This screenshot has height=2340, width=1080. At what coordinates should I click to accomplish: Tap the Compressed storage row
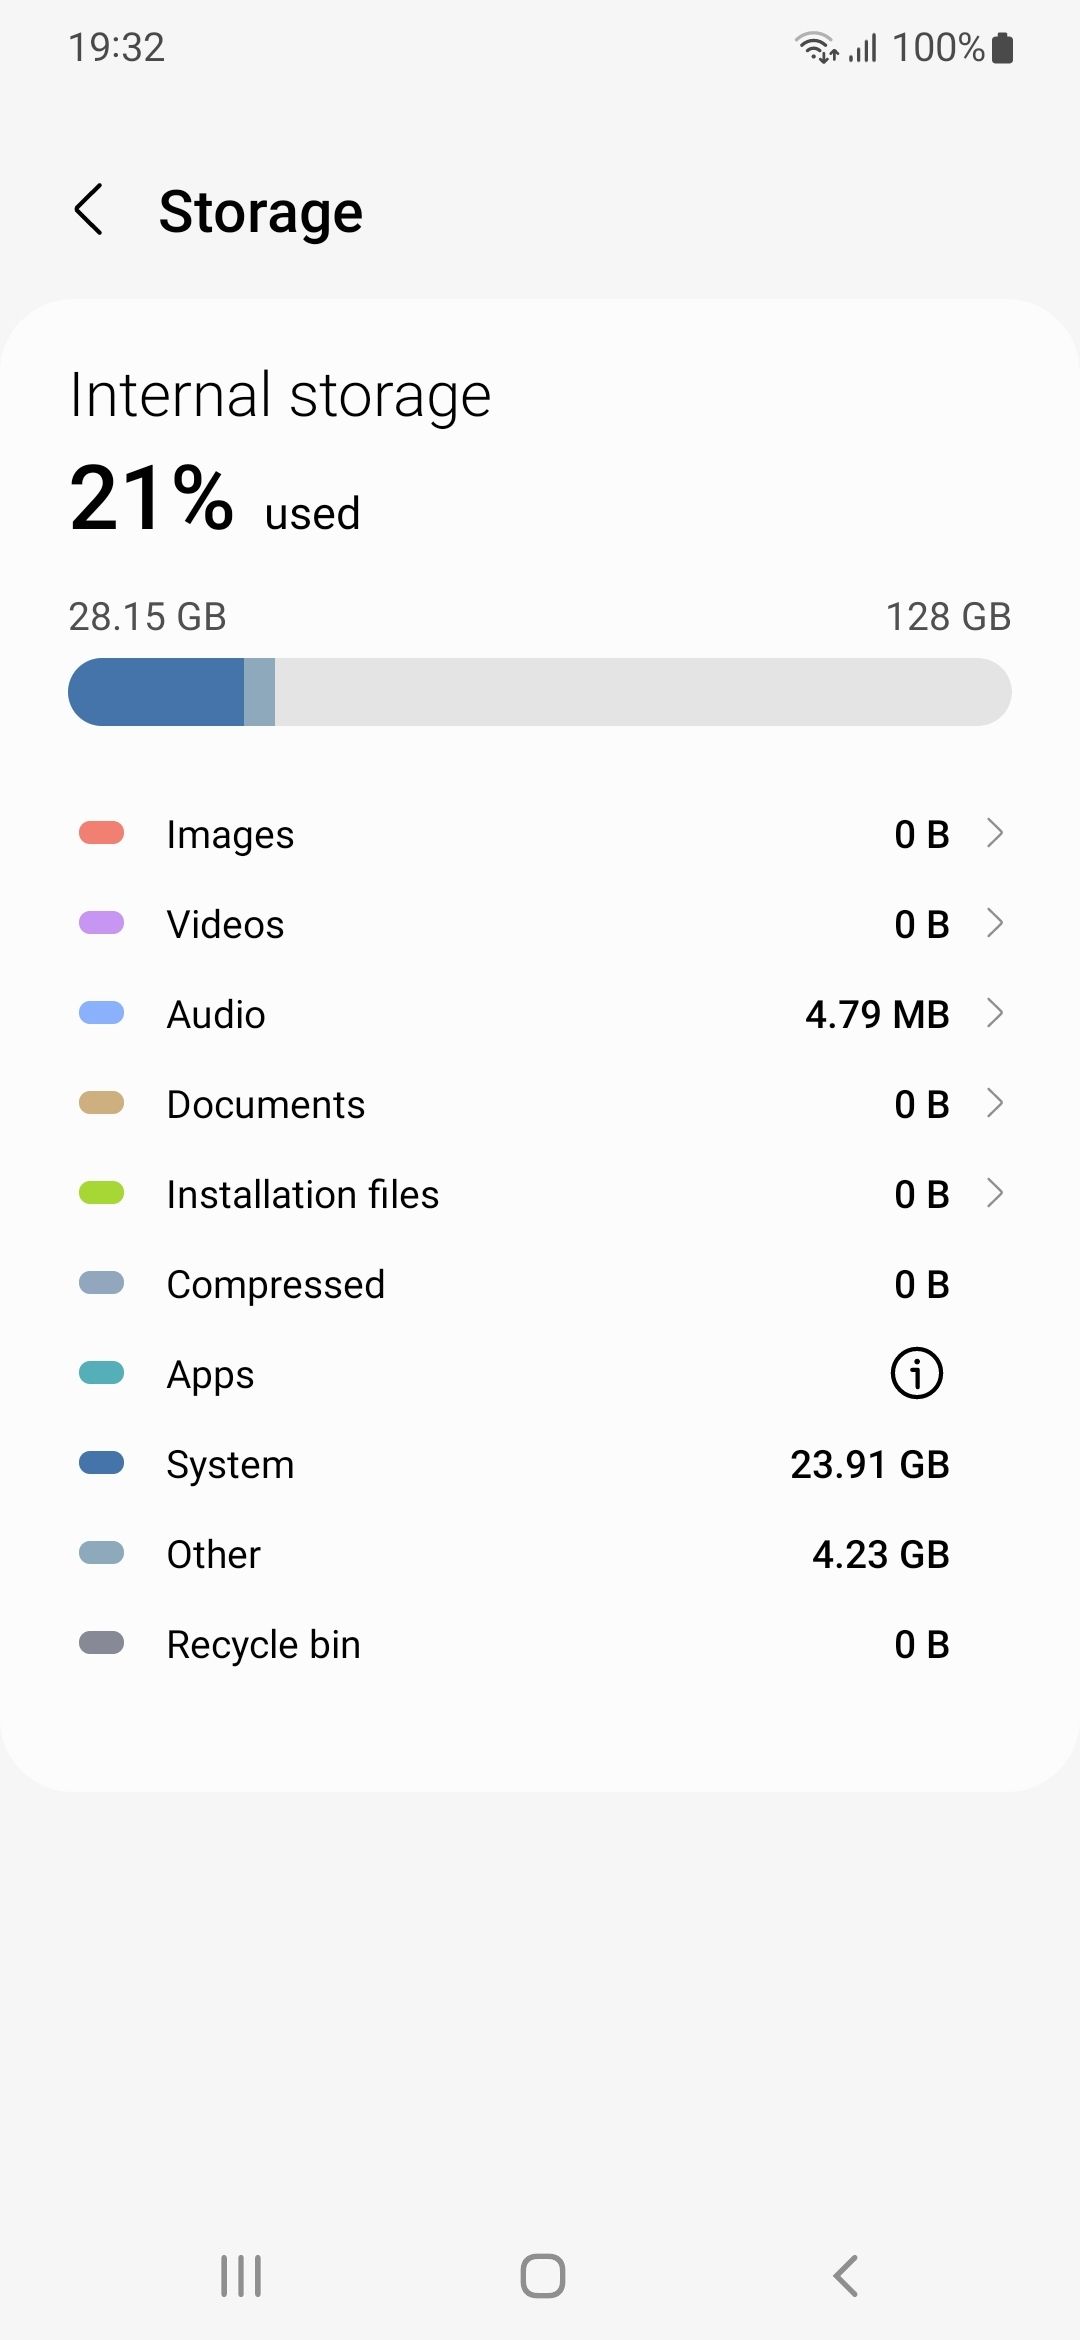pos(540,1284)
